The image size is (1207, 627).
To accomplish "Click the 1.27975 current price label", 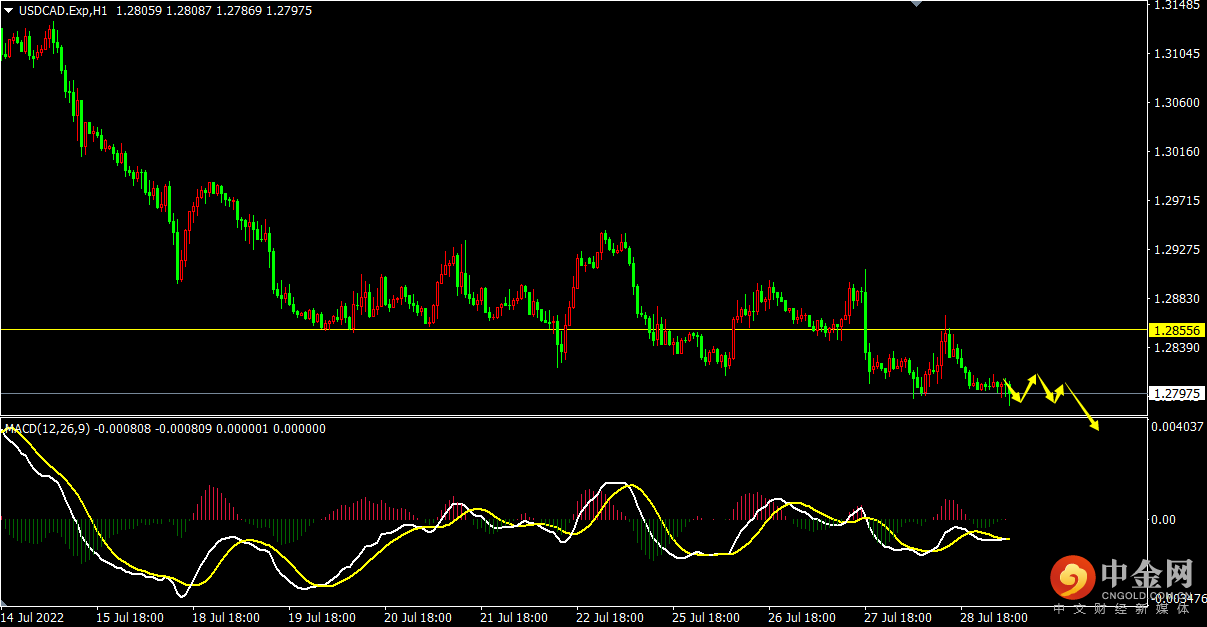I will coord(1176,393).
